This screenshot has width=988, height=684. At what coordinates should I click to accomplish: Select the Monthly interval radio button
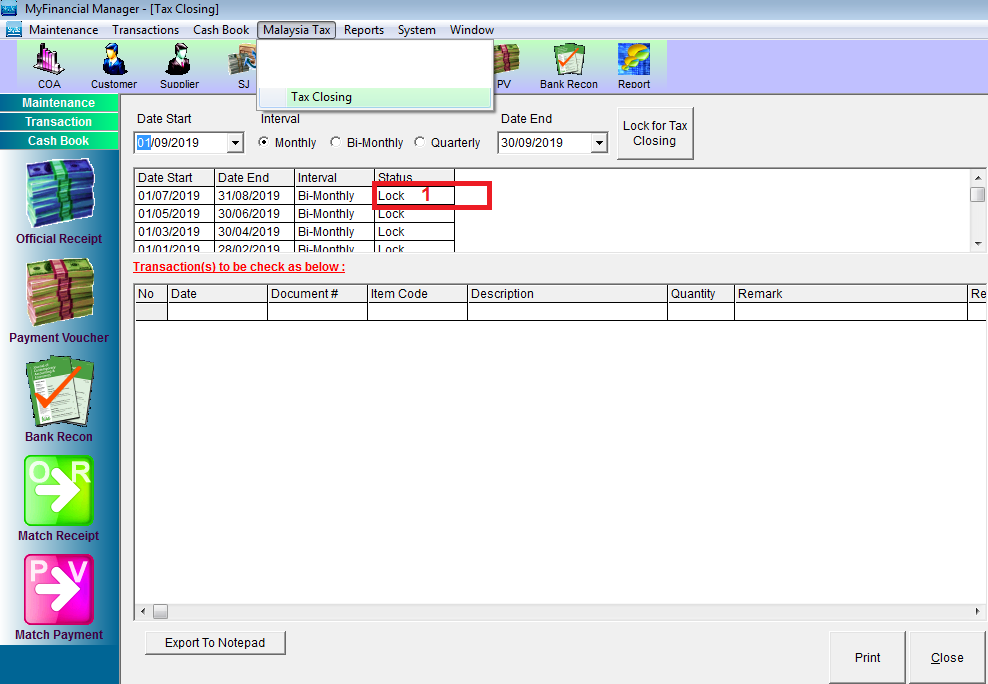pos(264,143)
